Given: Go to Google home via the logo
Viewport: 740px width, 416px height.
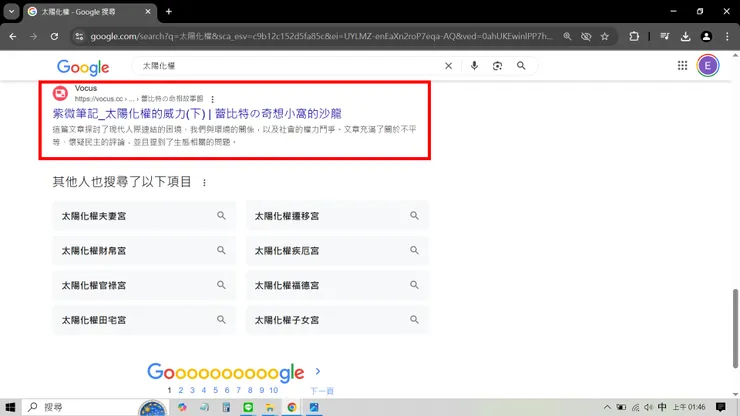Looking at the screenshot, I should click(83, 67).
